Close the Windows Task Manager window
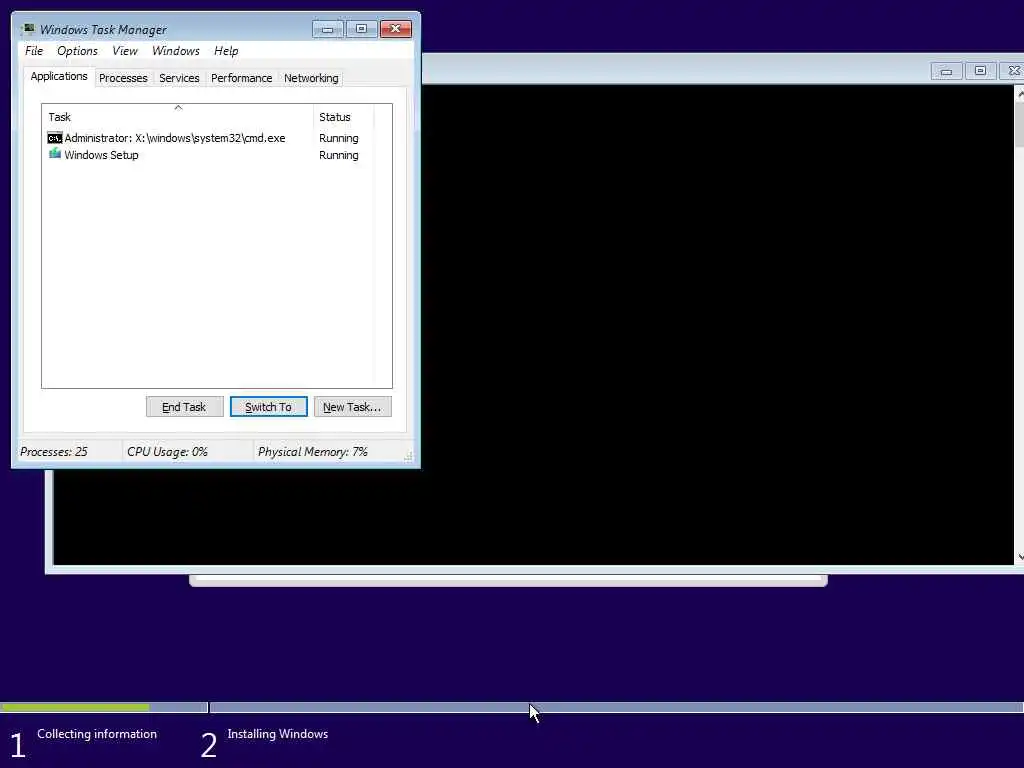The width and height of the screenshot is (1024, 768). 396,29
